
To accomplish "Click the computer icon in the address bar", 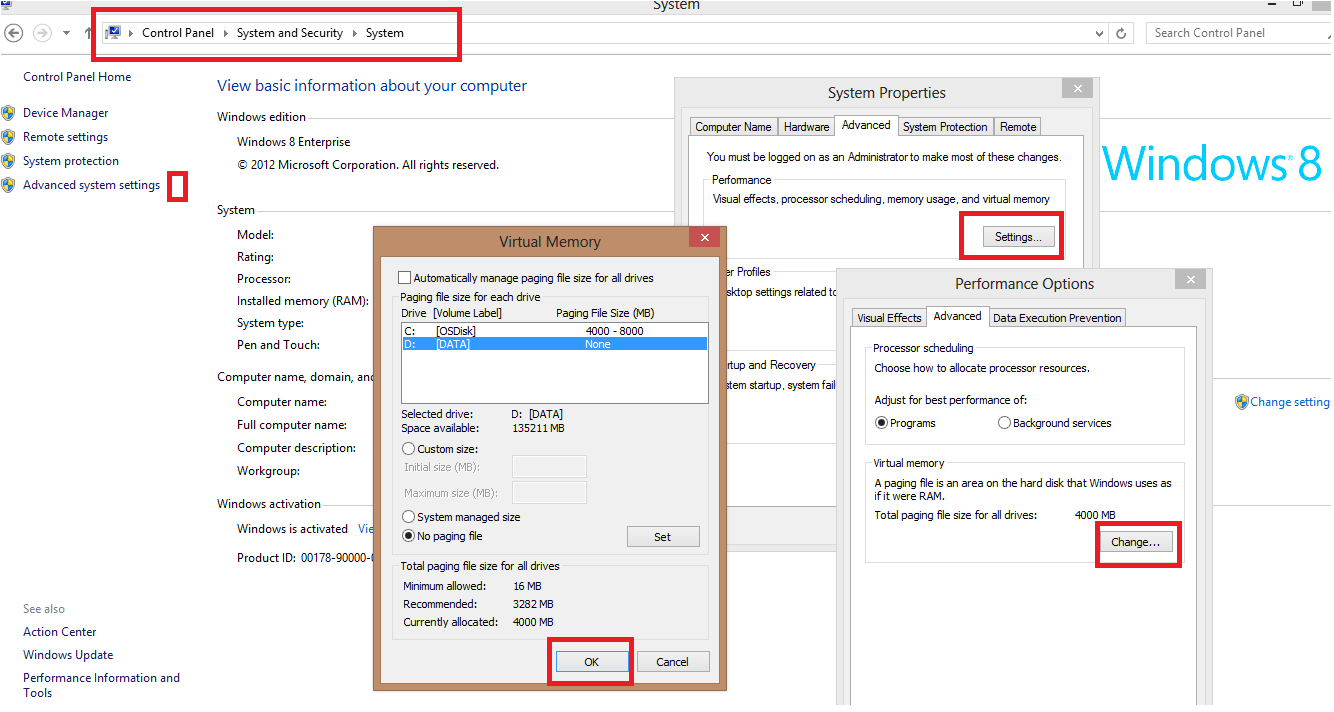I will [114, 33].
